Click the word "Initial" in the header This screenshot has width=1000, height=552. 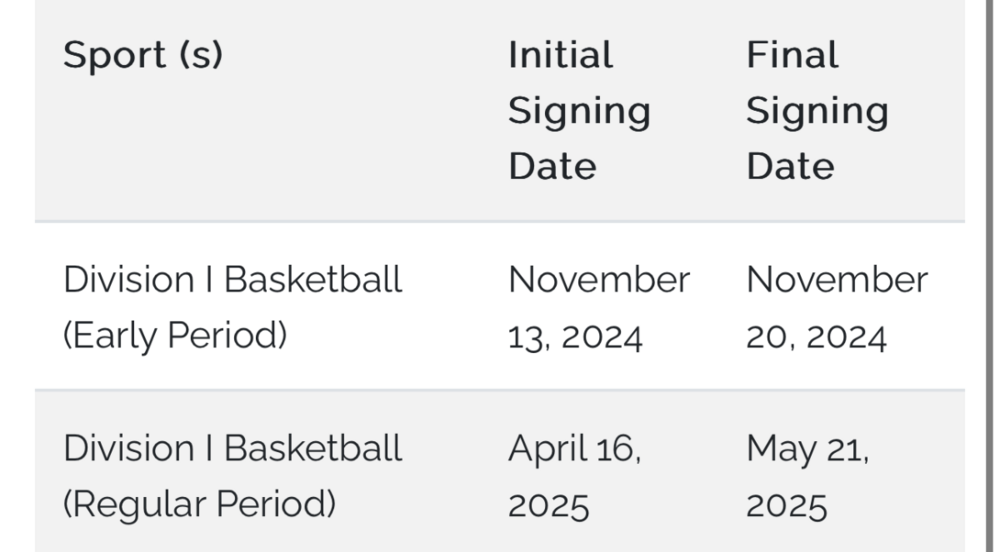tap(560, 54)
